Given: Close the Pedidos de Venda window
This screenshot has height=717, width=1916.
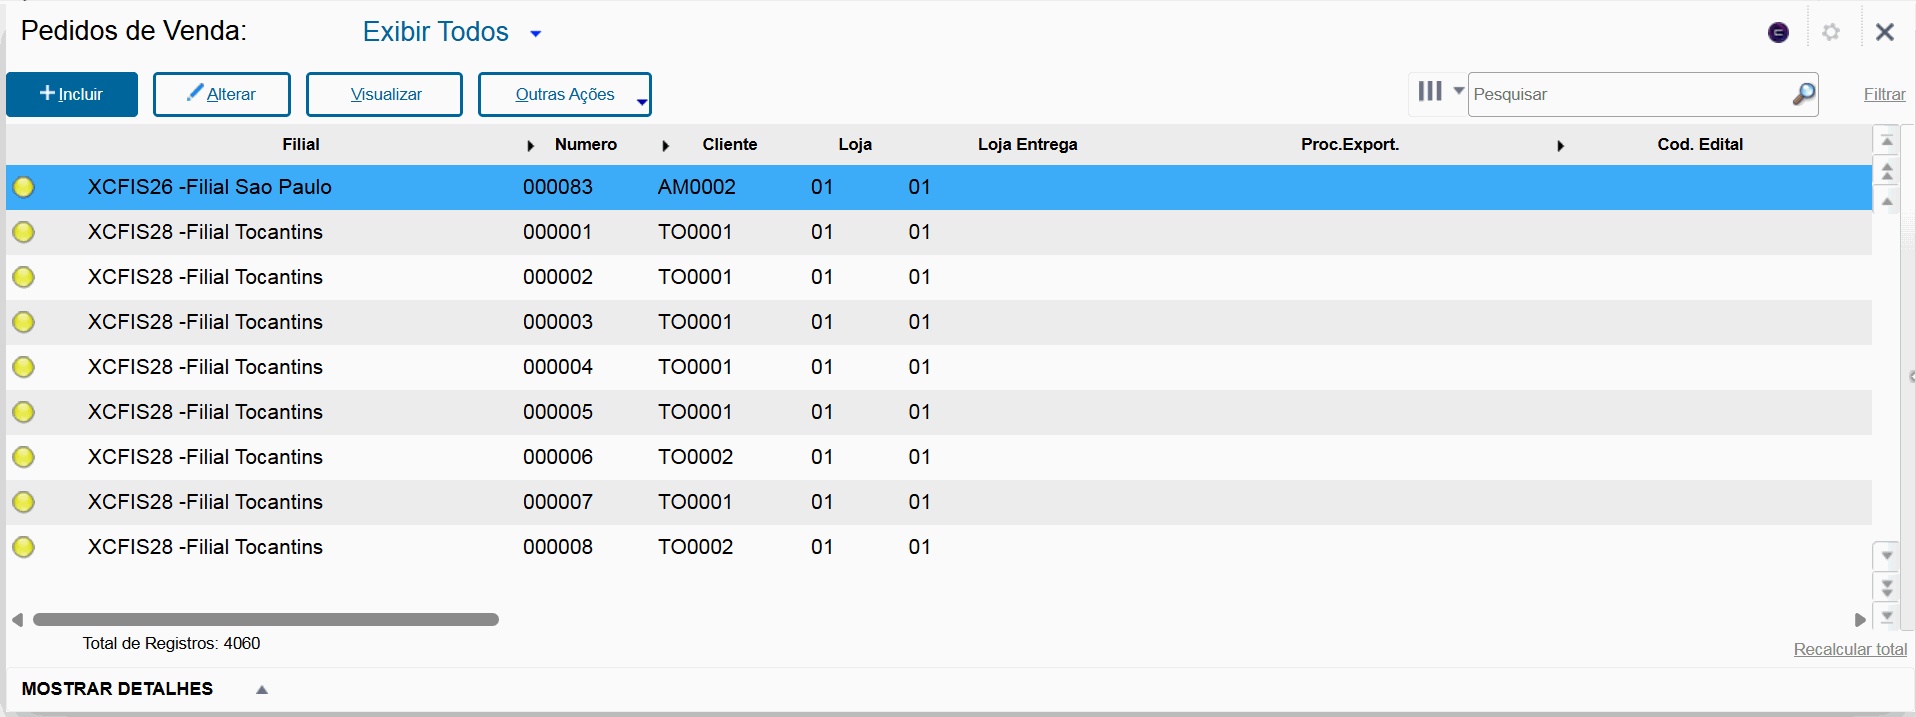Looking at the screenshot, I should pyautogui.click(x=1885, y=32).
